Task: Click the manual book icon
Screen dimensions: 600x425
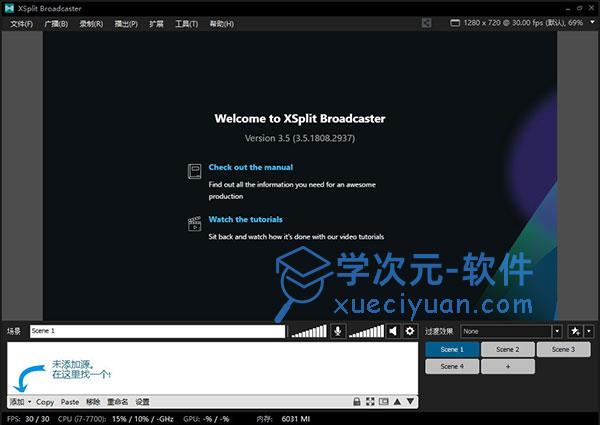Action: tap(194, 171)
